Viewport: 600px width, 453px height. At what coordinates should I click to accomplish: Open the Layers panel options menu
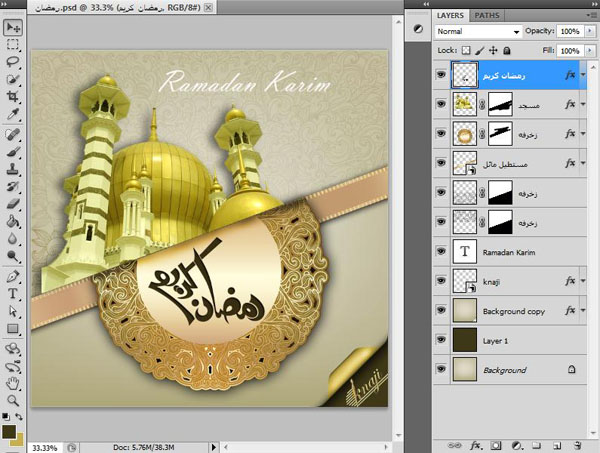(590, 16)
